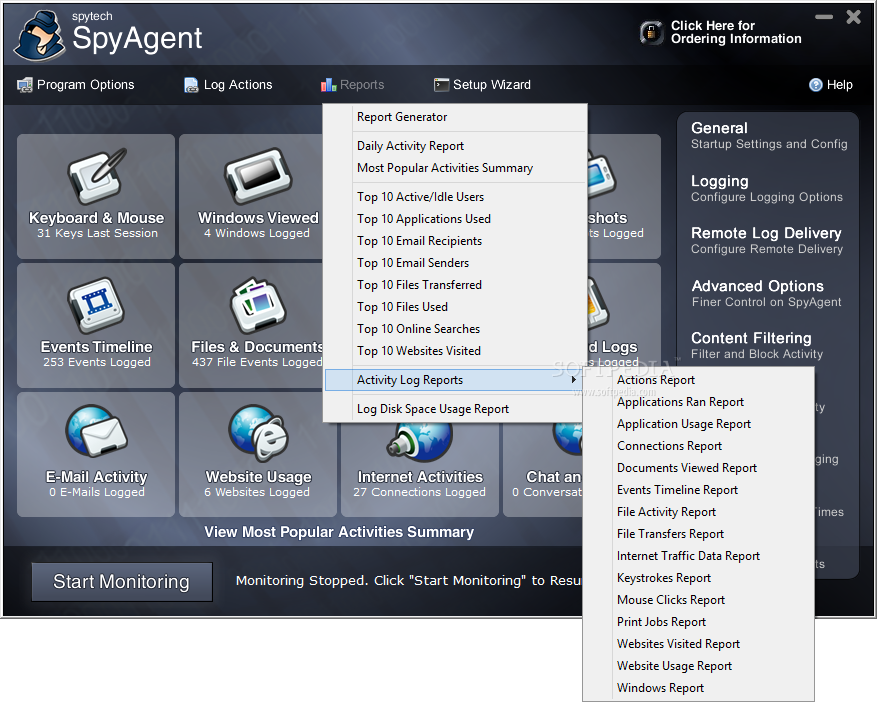
Task: Click the Reports bar chart icon
Action: coord(328,85)
